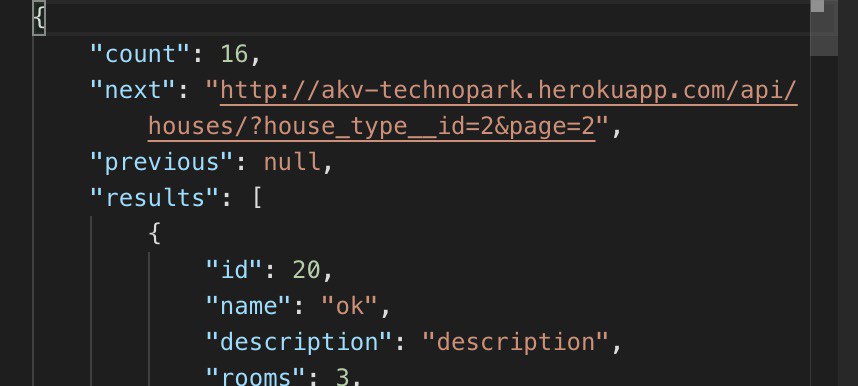Click the "previous" key text
This screenshot has width=858, height=386.
[162, 163]
